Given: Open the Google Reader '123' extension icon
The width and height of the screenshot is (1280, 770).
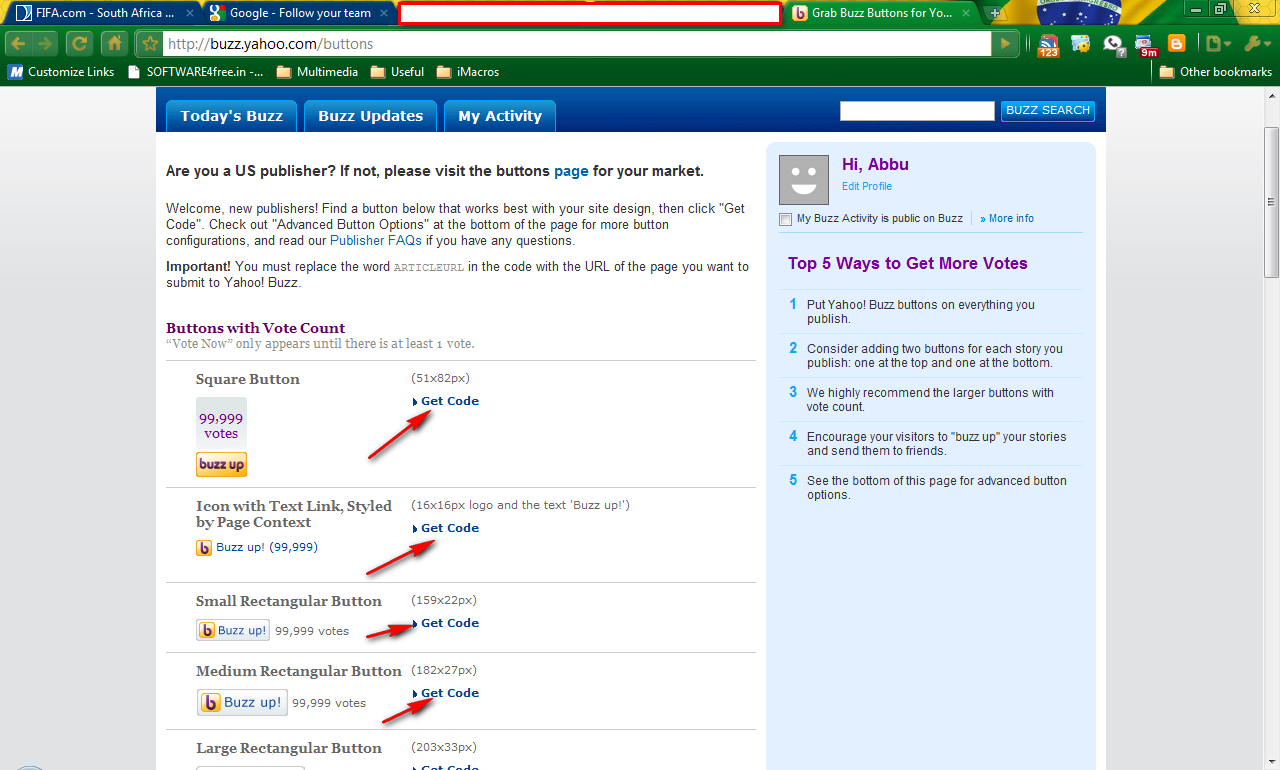Looking at the screenshot, I should click(1048, 44).
